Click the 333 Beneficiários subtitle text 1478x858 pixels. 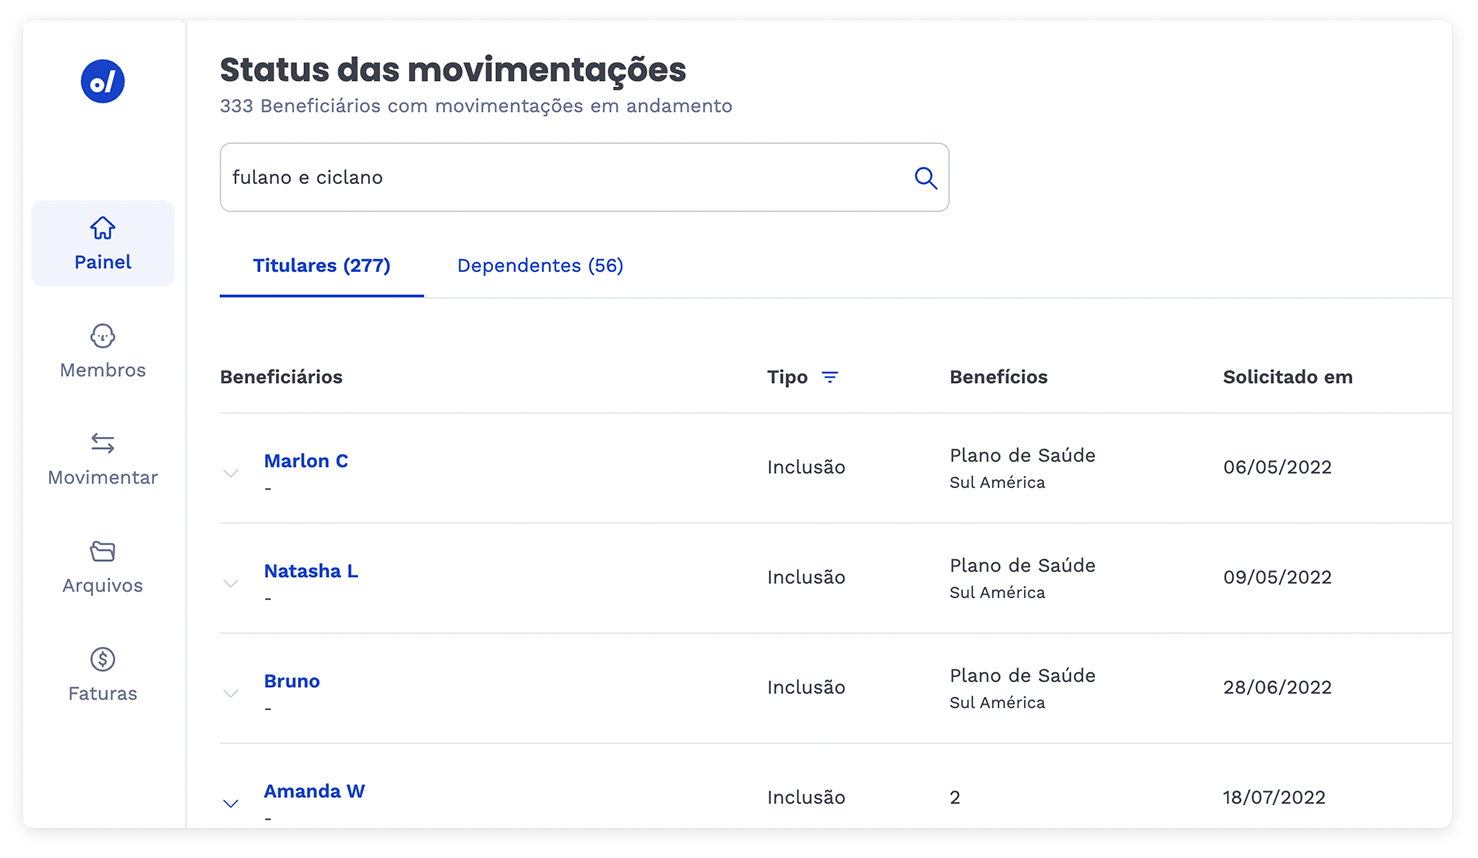click(x=476, y=106)
